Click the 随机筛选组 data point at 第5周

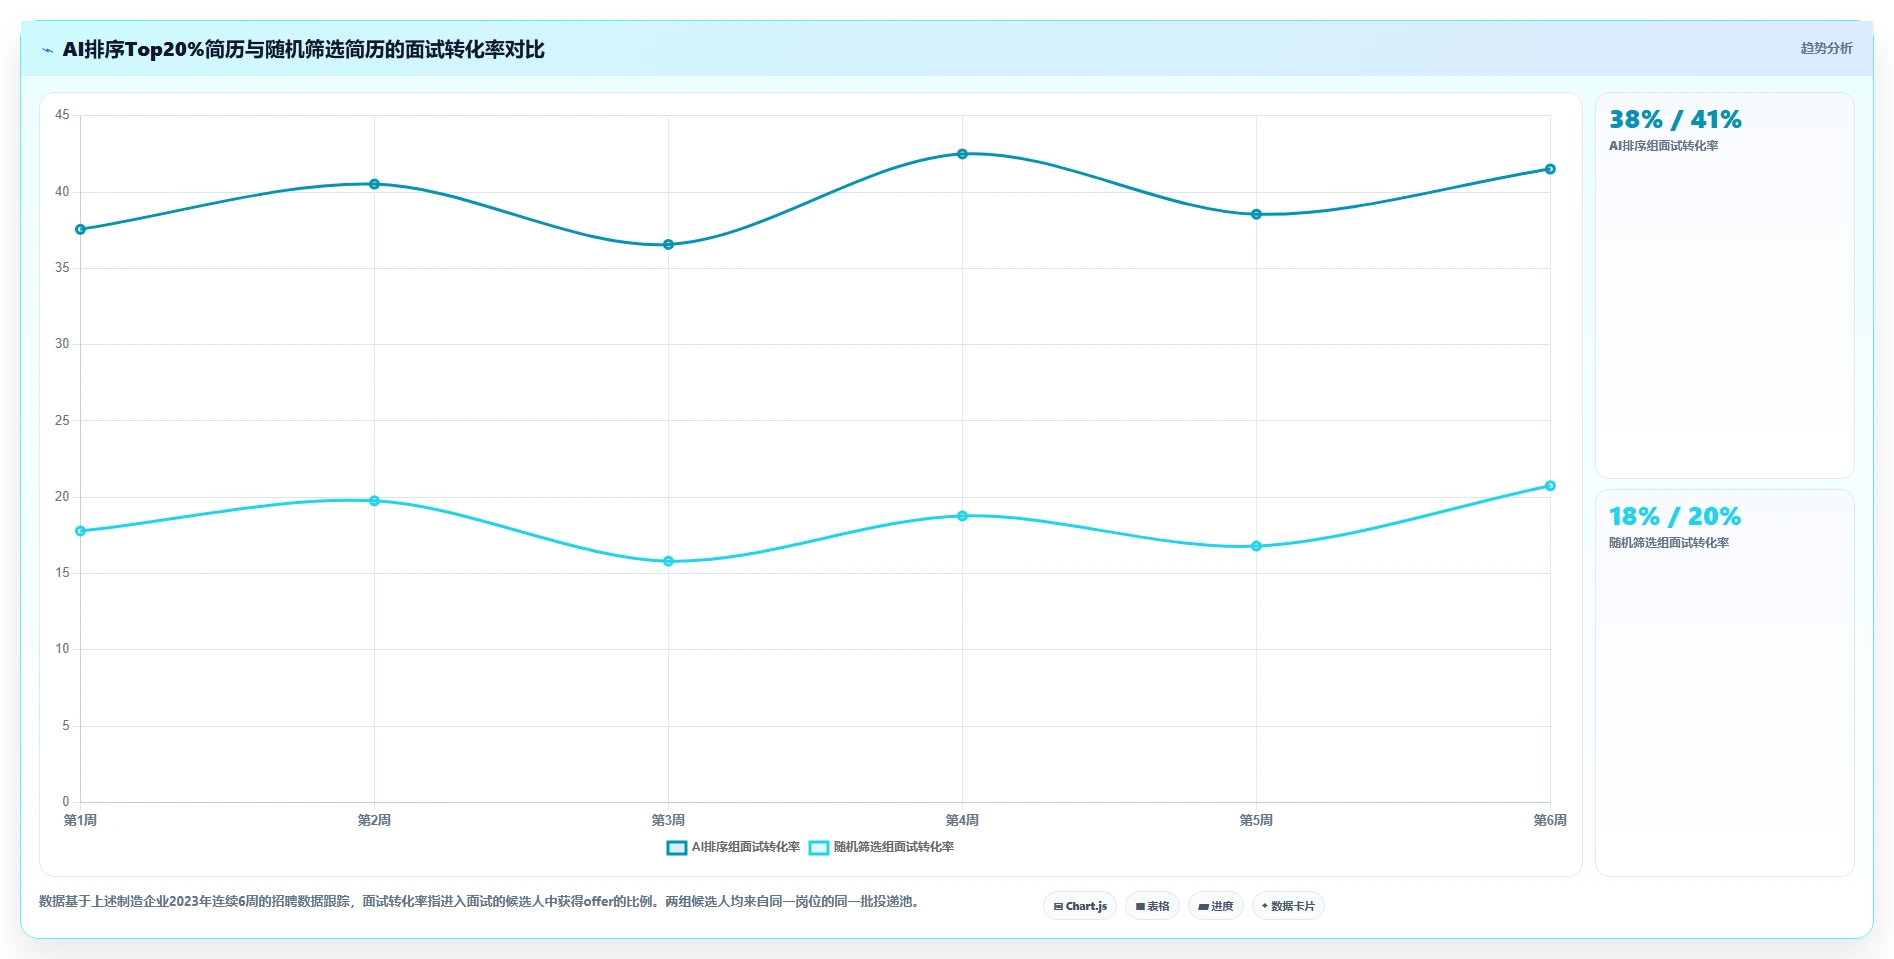[1257, 547]
